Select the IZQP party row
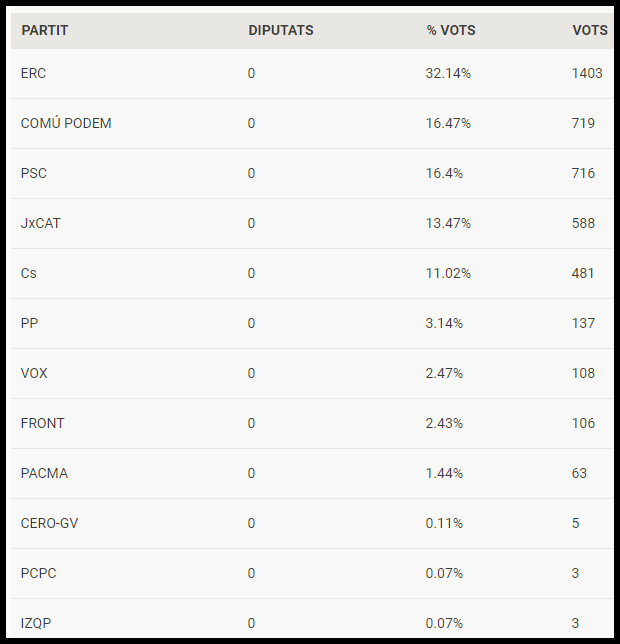 pos(312,620)
